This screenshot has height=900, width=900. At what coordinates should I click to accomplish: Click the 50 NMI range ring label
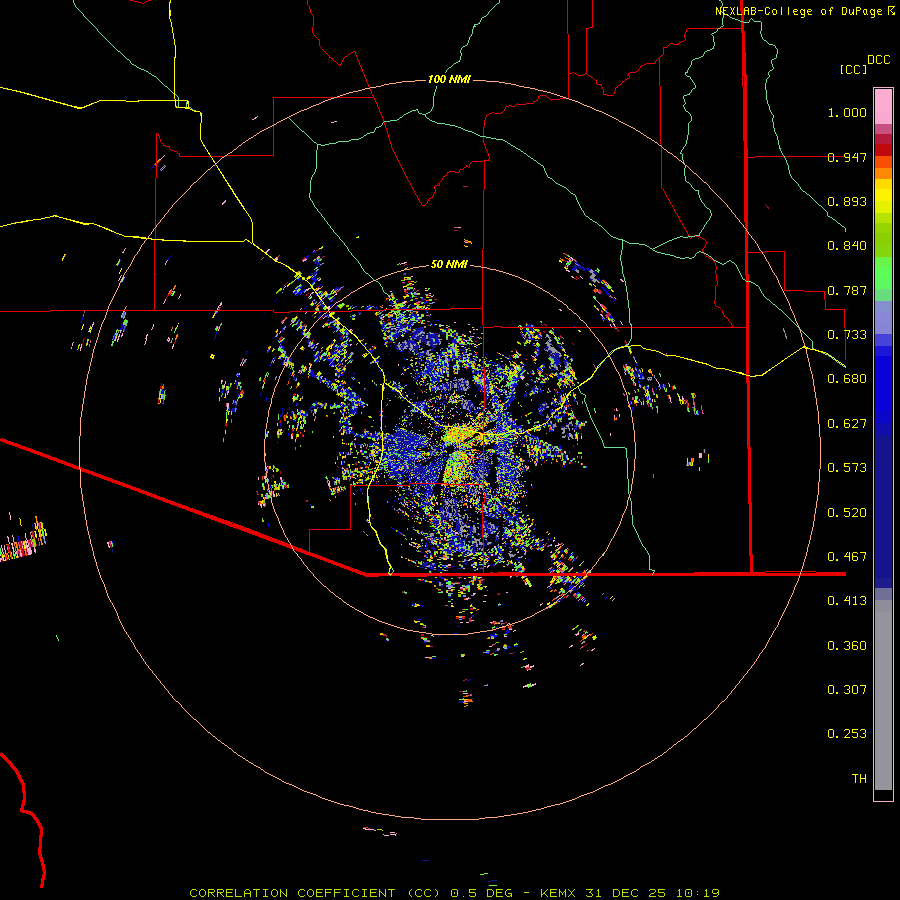pyautogui.click(x=449, y=265)
